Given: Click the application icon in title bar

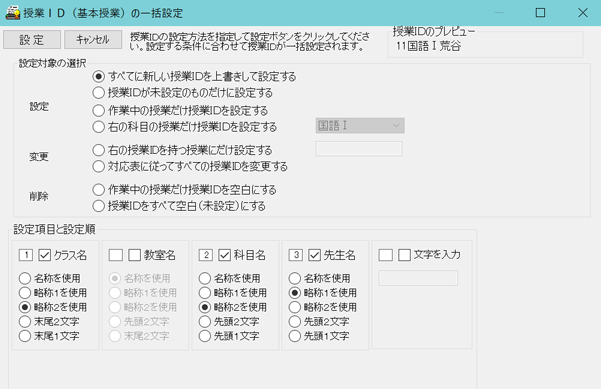Looking at the screenshot, I should pos(13,13).
